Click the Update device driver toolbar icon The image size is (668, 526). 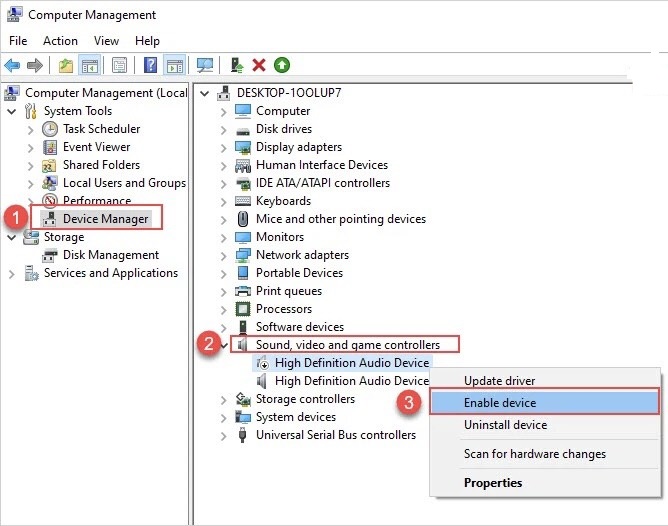(237, 66)
